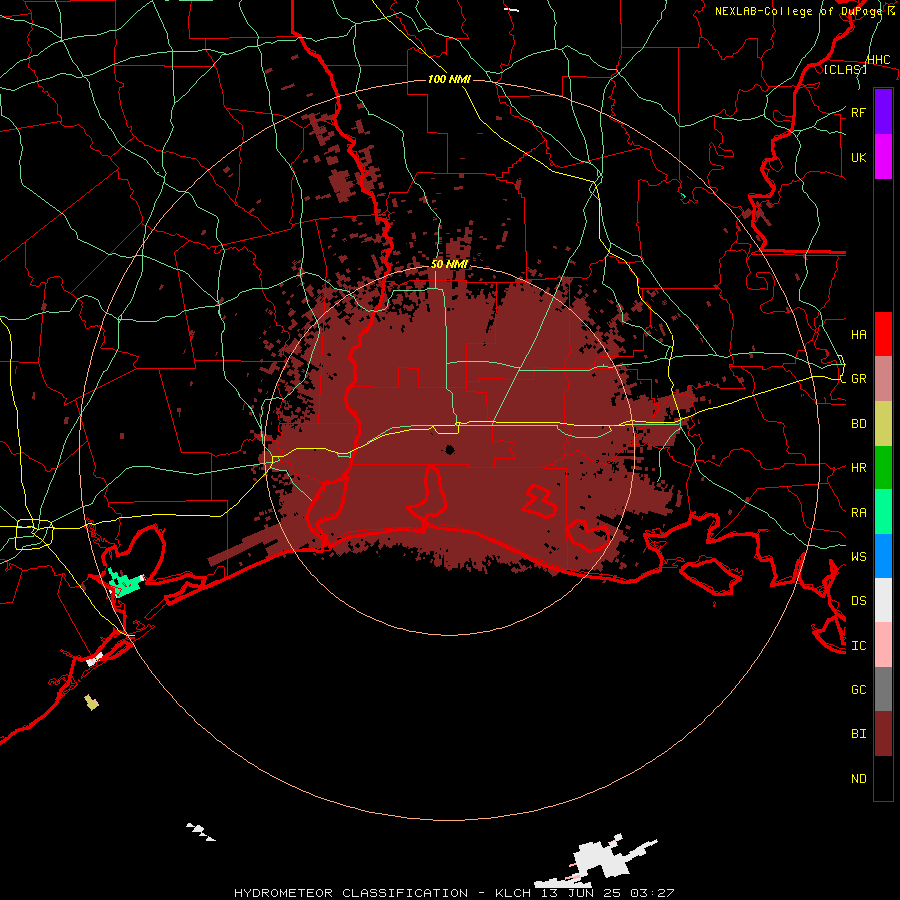The width and height of the screenshot is (900, 900).
Task: Click the HA legend label
Action: [859, 334]
